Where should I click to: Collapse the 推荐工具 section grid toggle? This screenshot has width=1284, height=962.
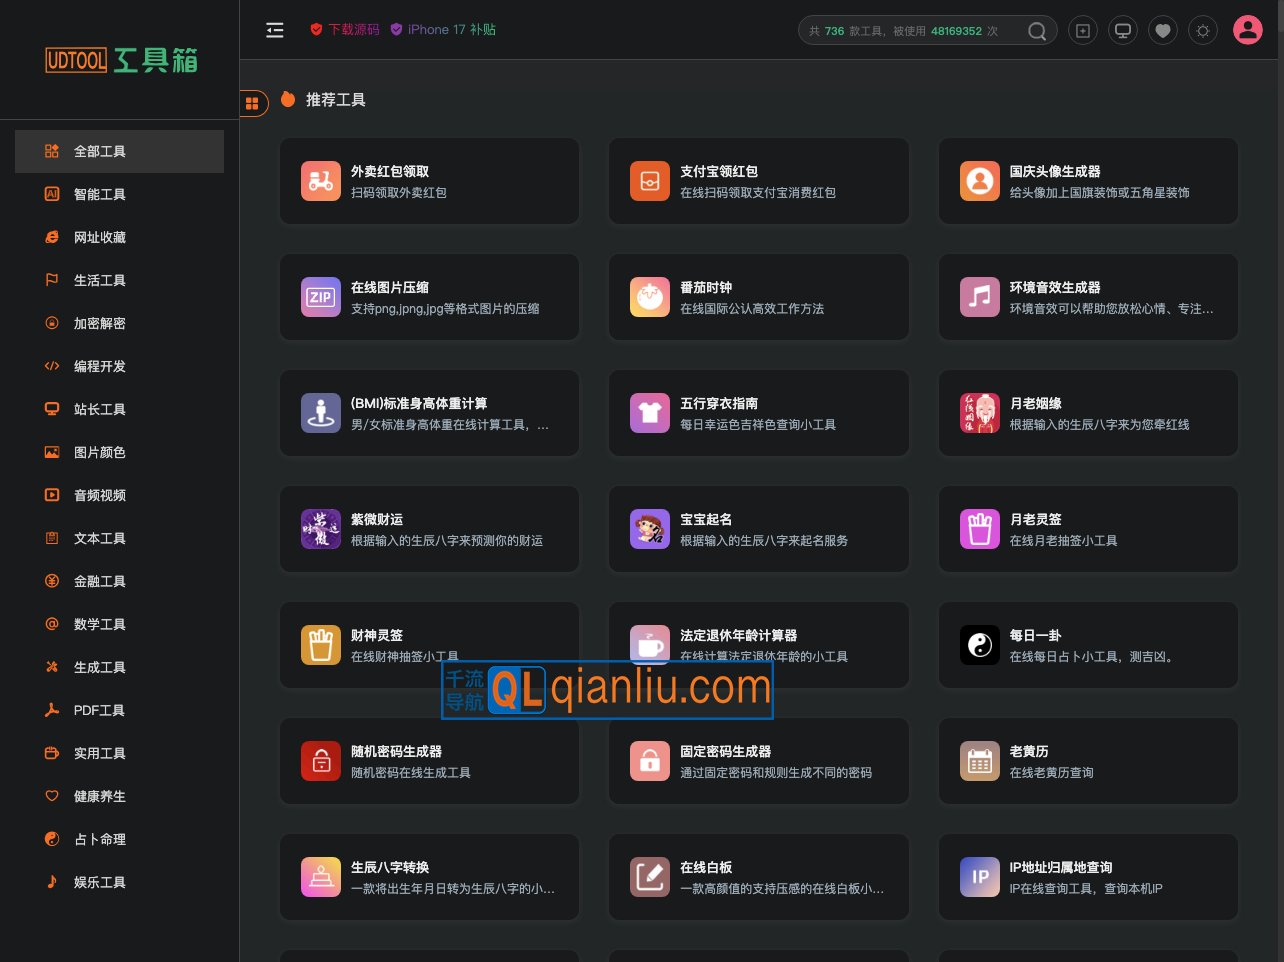pyautogui.click(x=252, y=102)
